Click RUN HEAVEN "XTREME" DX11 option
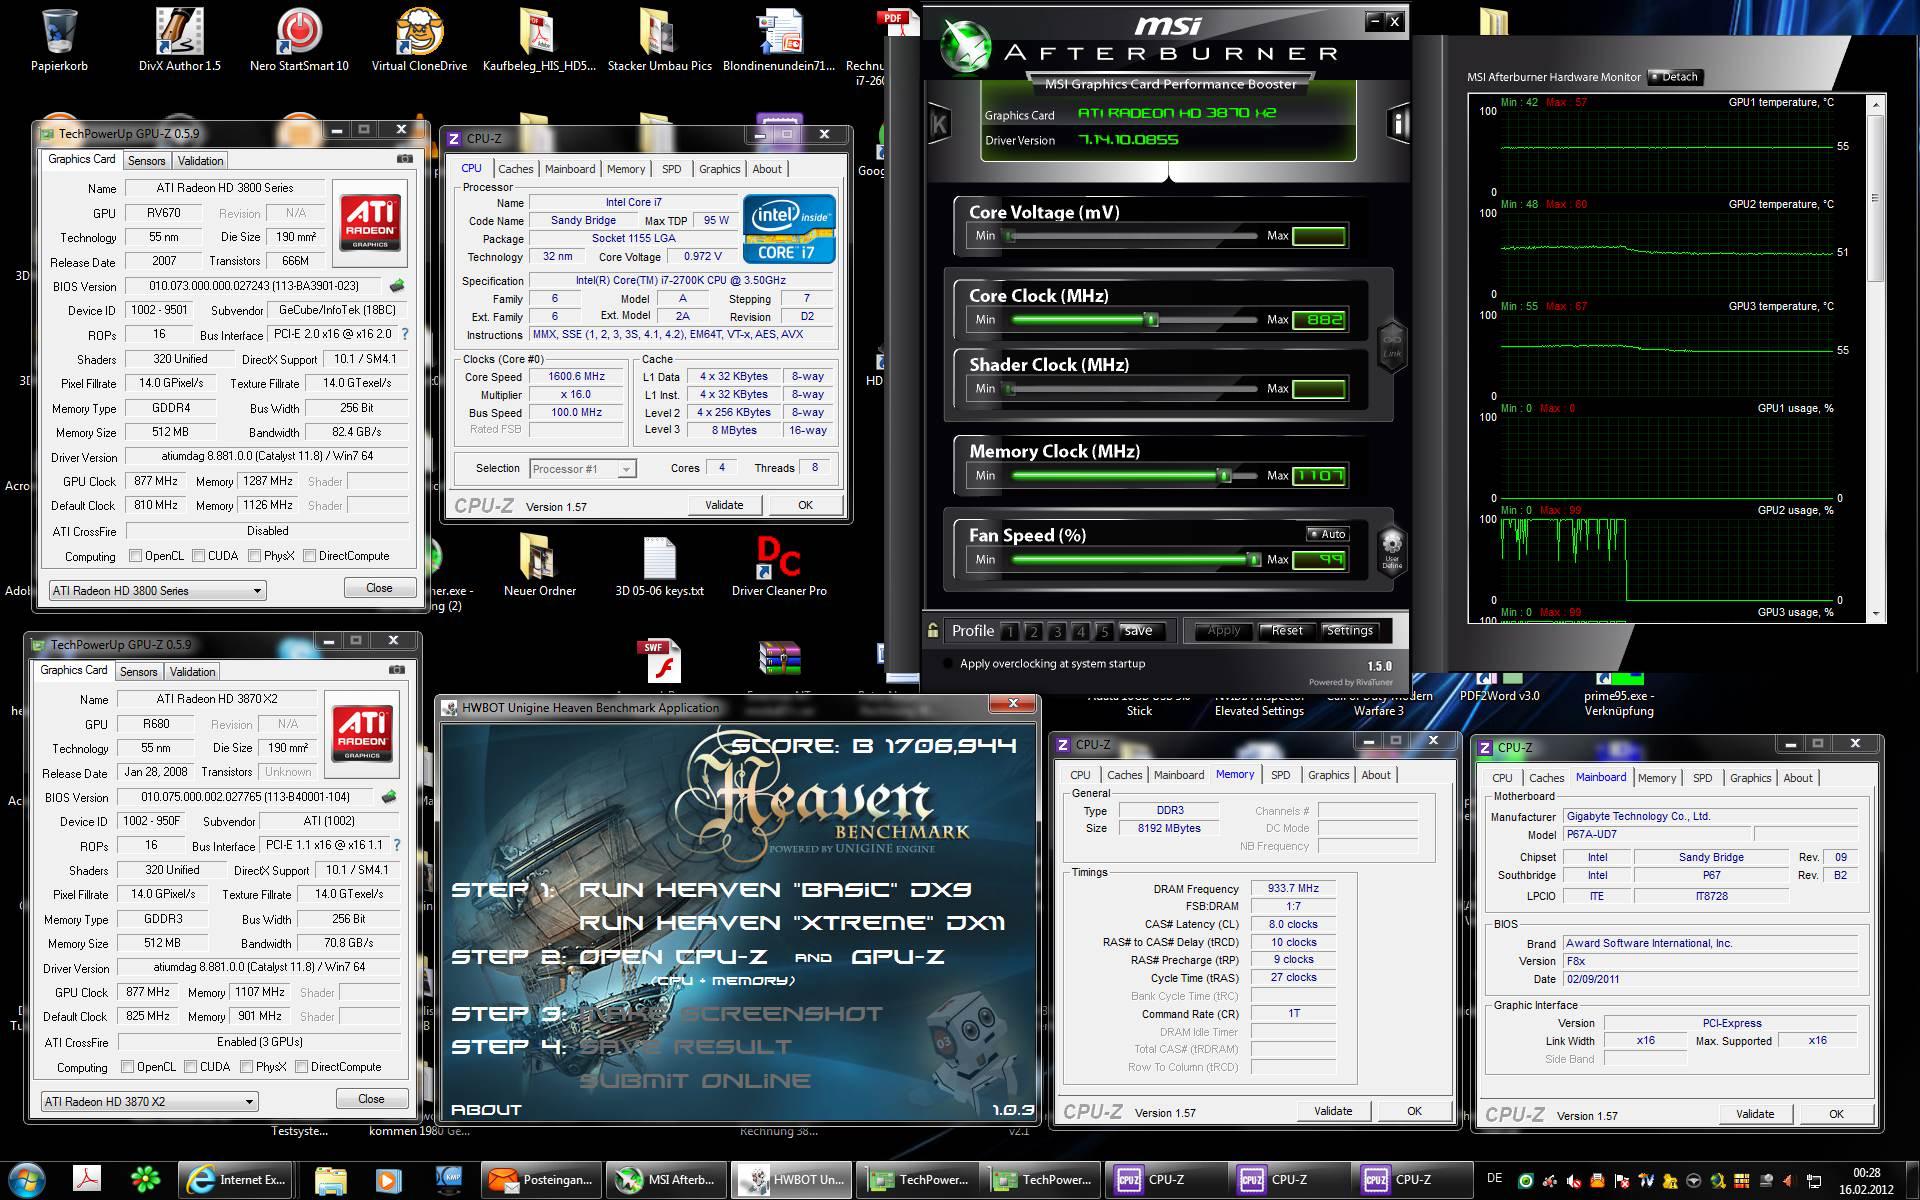The height and width of the screenshot is (1200, 1920). click(791, 923)
